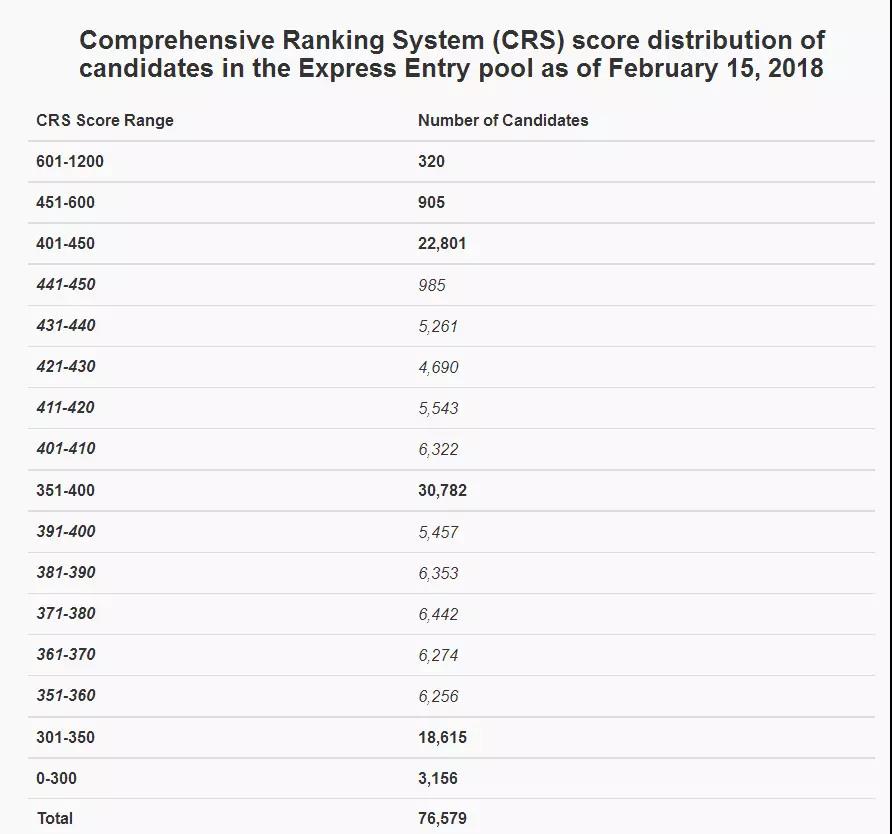
Task: Click the Number of Candidates column header
Action: click(x=503, y=120)
